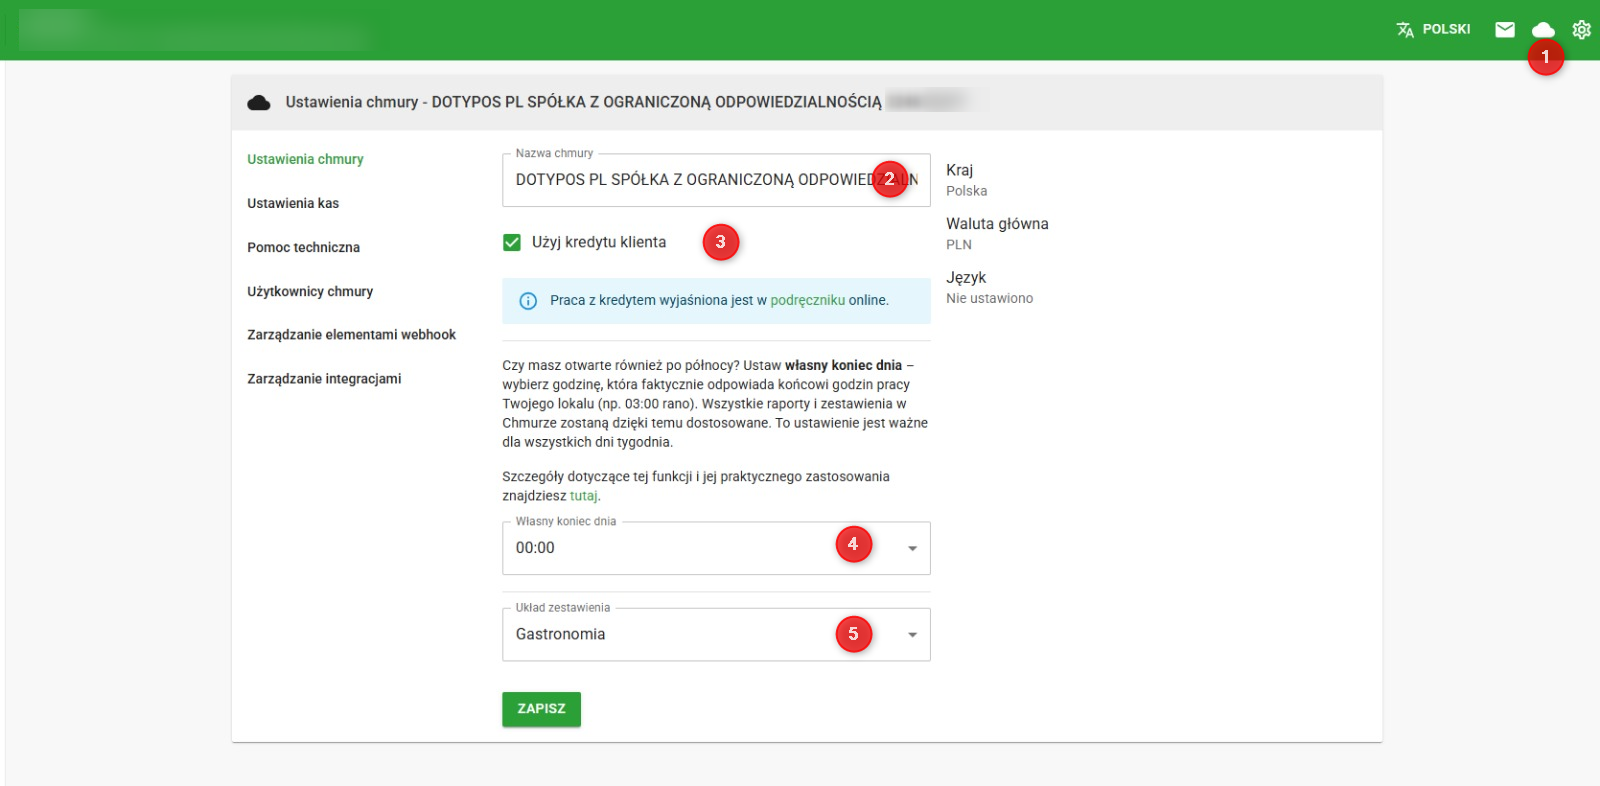
Task: Open Ustawienia kas menu item
Action: (x=293, y=203)
